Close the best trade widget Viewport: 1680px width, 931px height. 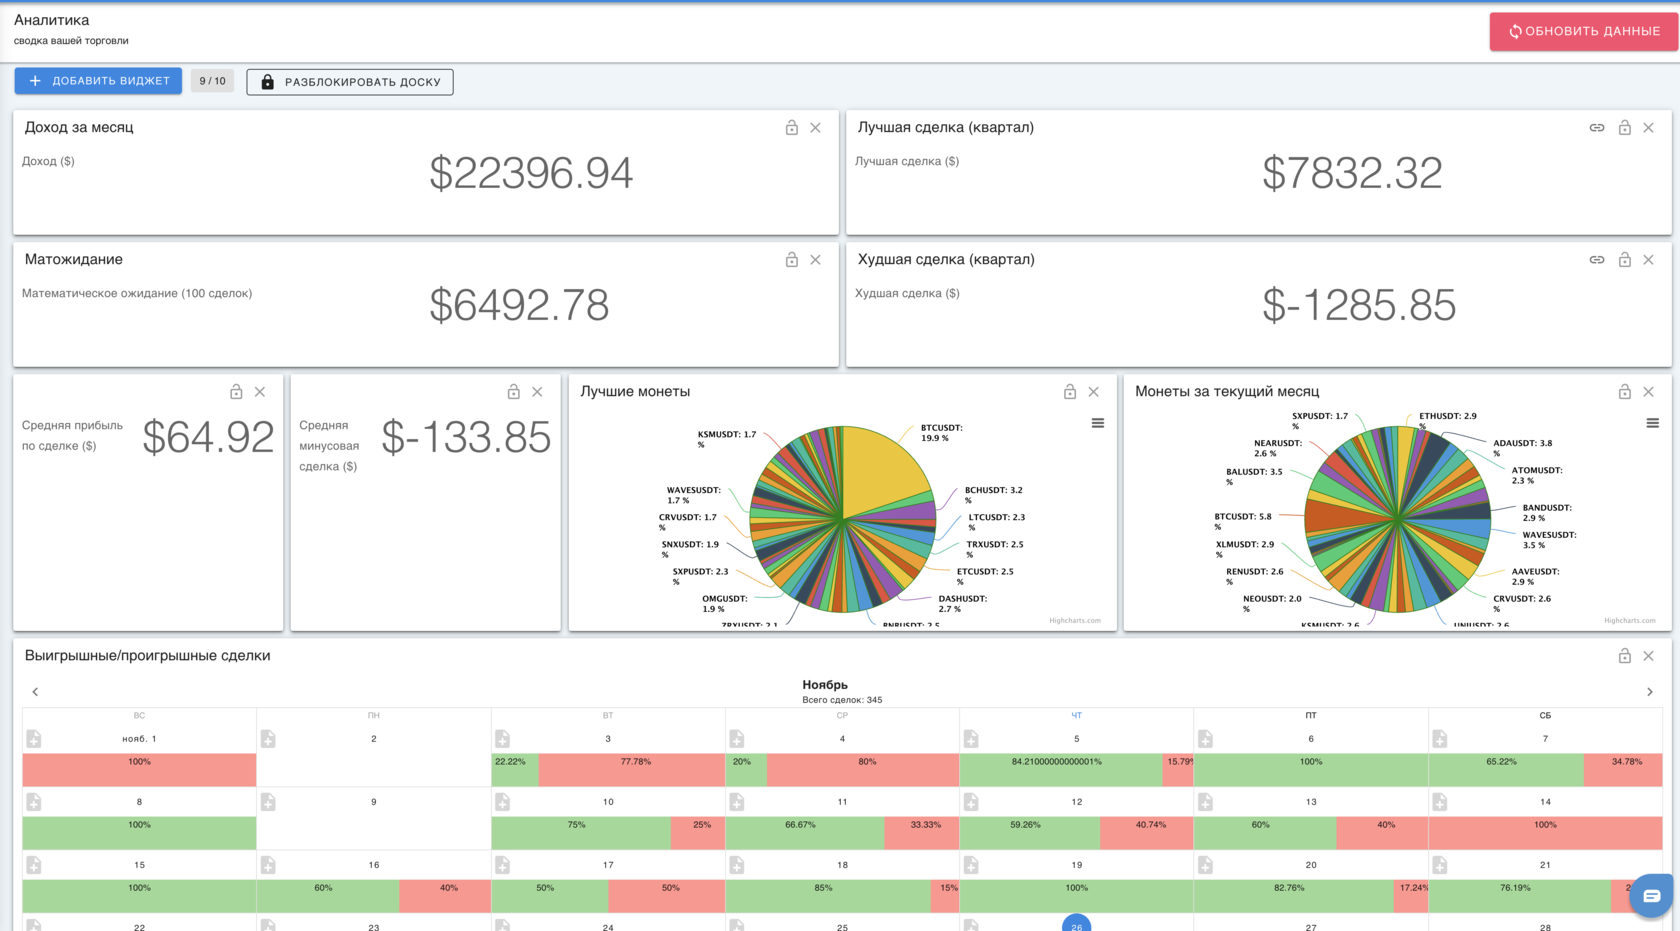[1649, 128]
